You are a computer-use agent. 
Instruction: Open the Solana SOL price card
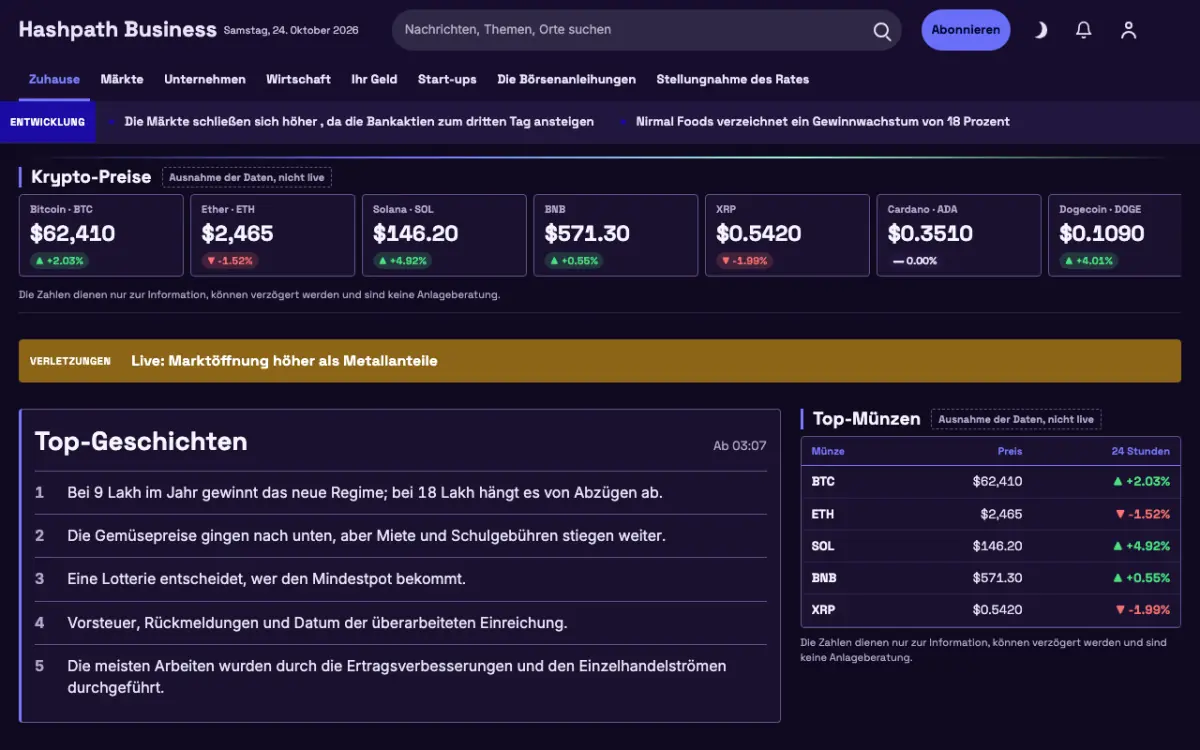pyautogui.click(x=444, y=235)
